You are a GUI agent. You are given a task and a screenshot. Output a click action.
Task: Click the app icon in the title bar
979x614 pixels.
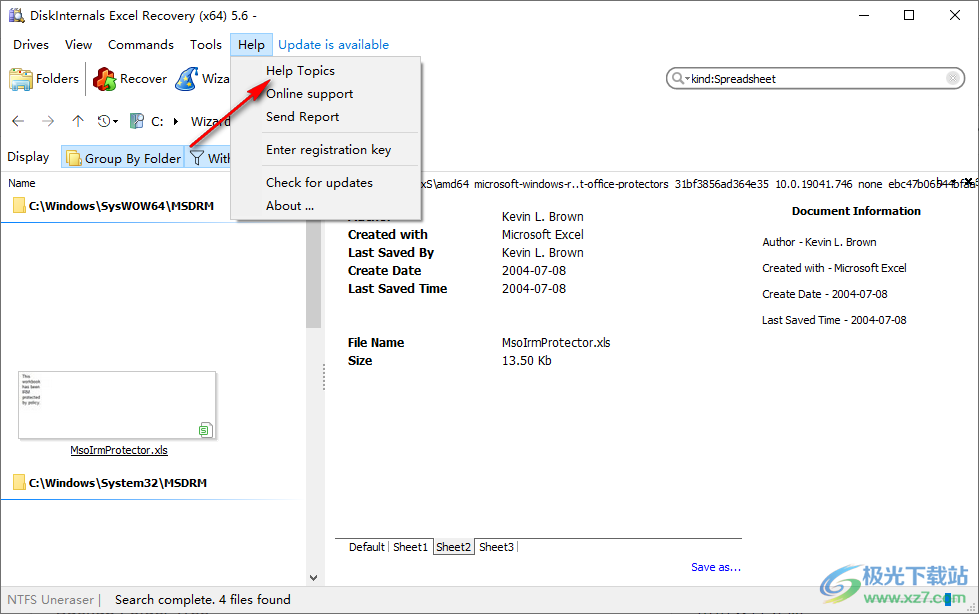(16, 16)
